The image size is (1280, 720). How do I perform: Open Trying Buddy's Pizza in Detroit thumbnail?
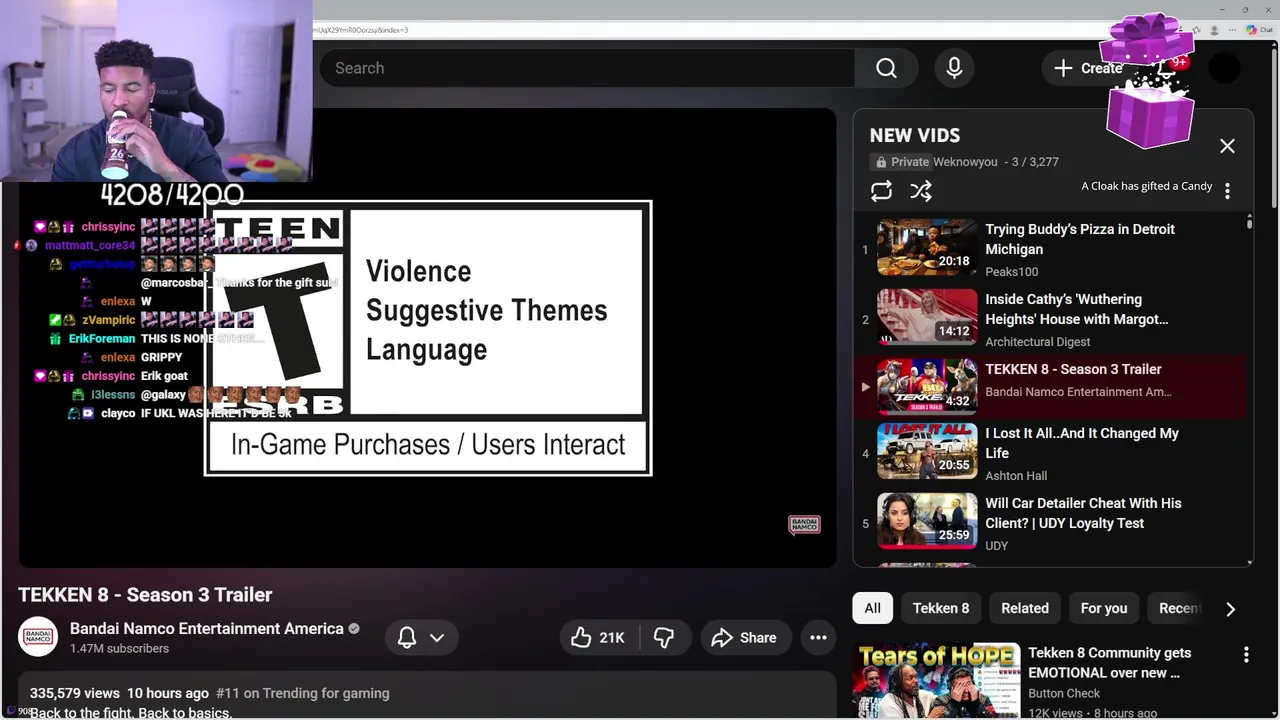(x=927, y=247)
